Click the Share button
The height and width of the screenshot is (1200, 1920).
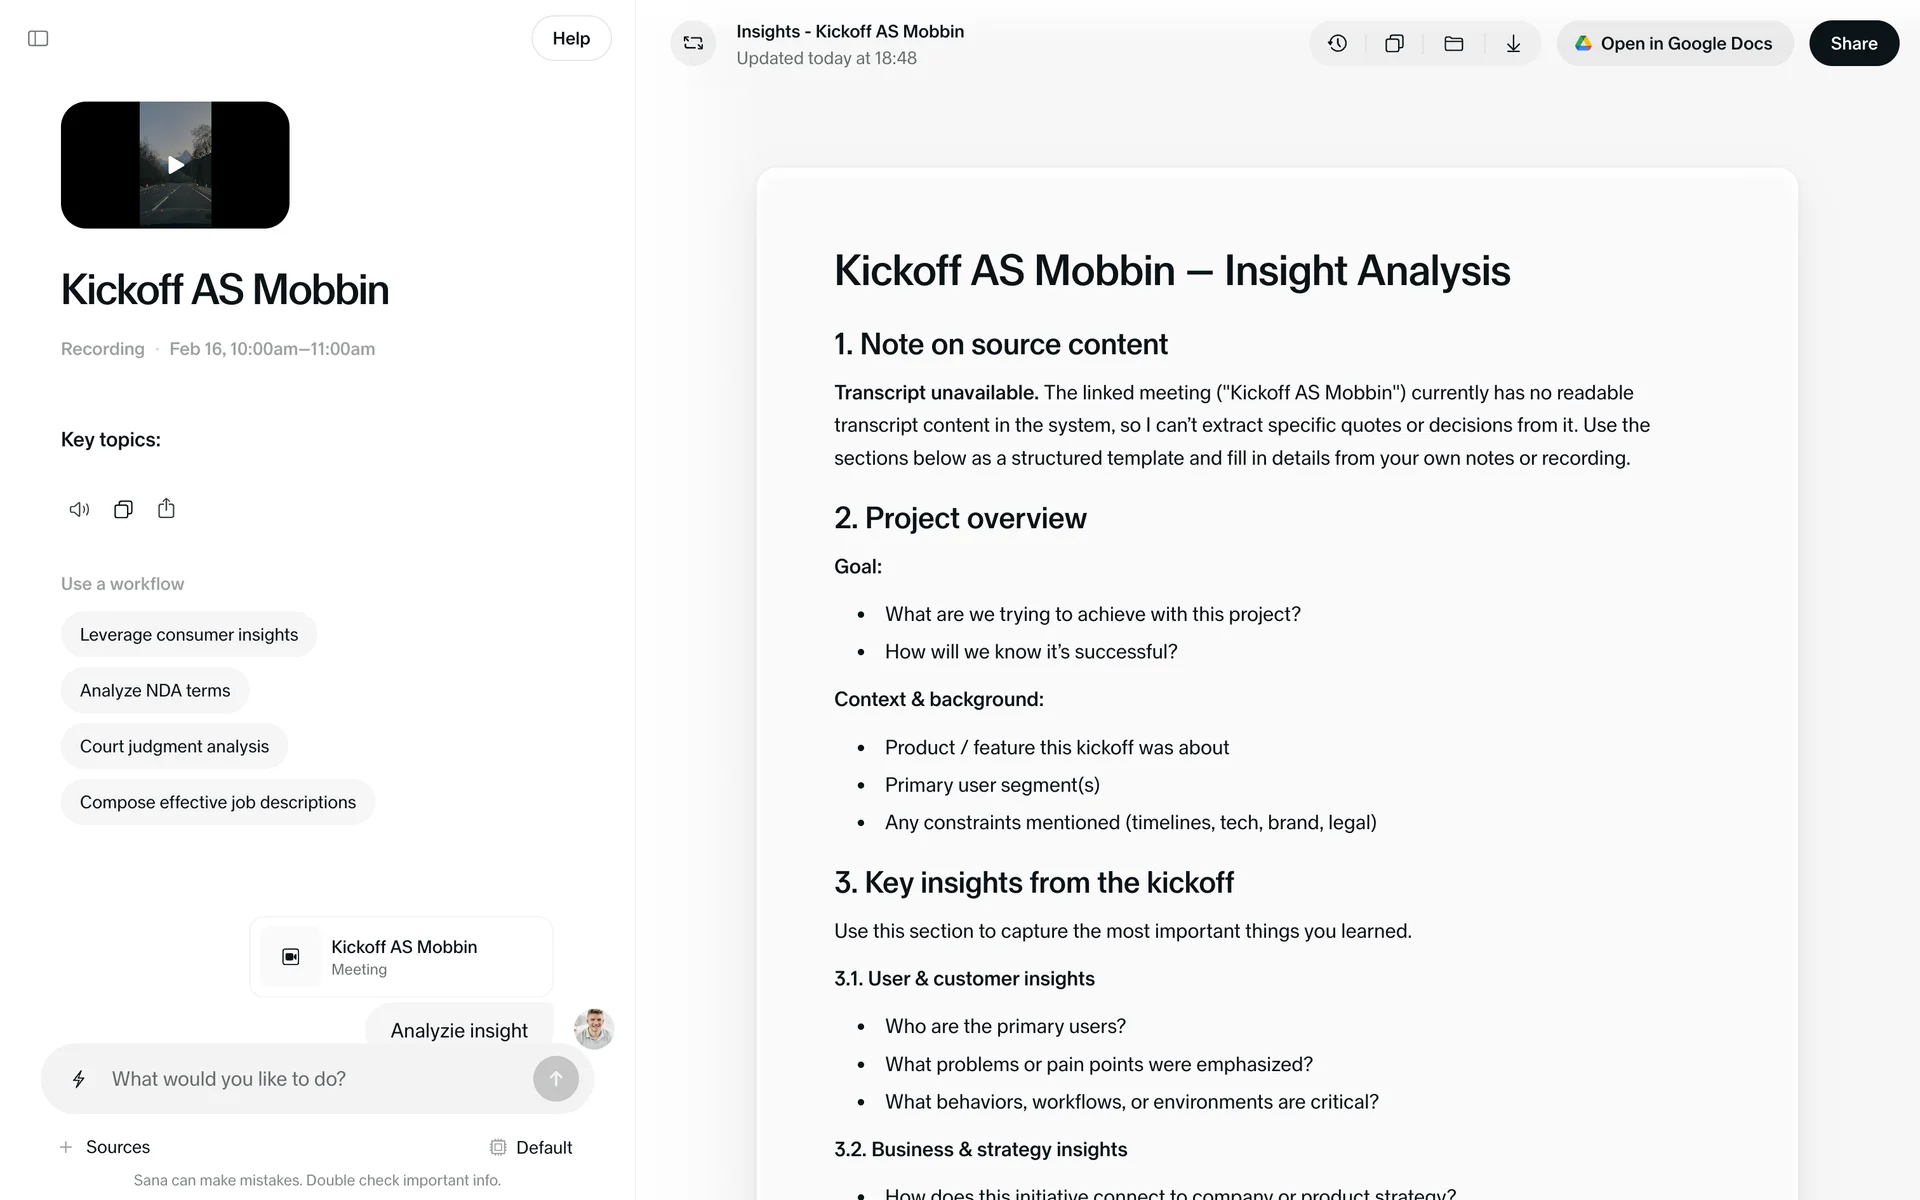pyautogui.click(x=1853, y=43)
